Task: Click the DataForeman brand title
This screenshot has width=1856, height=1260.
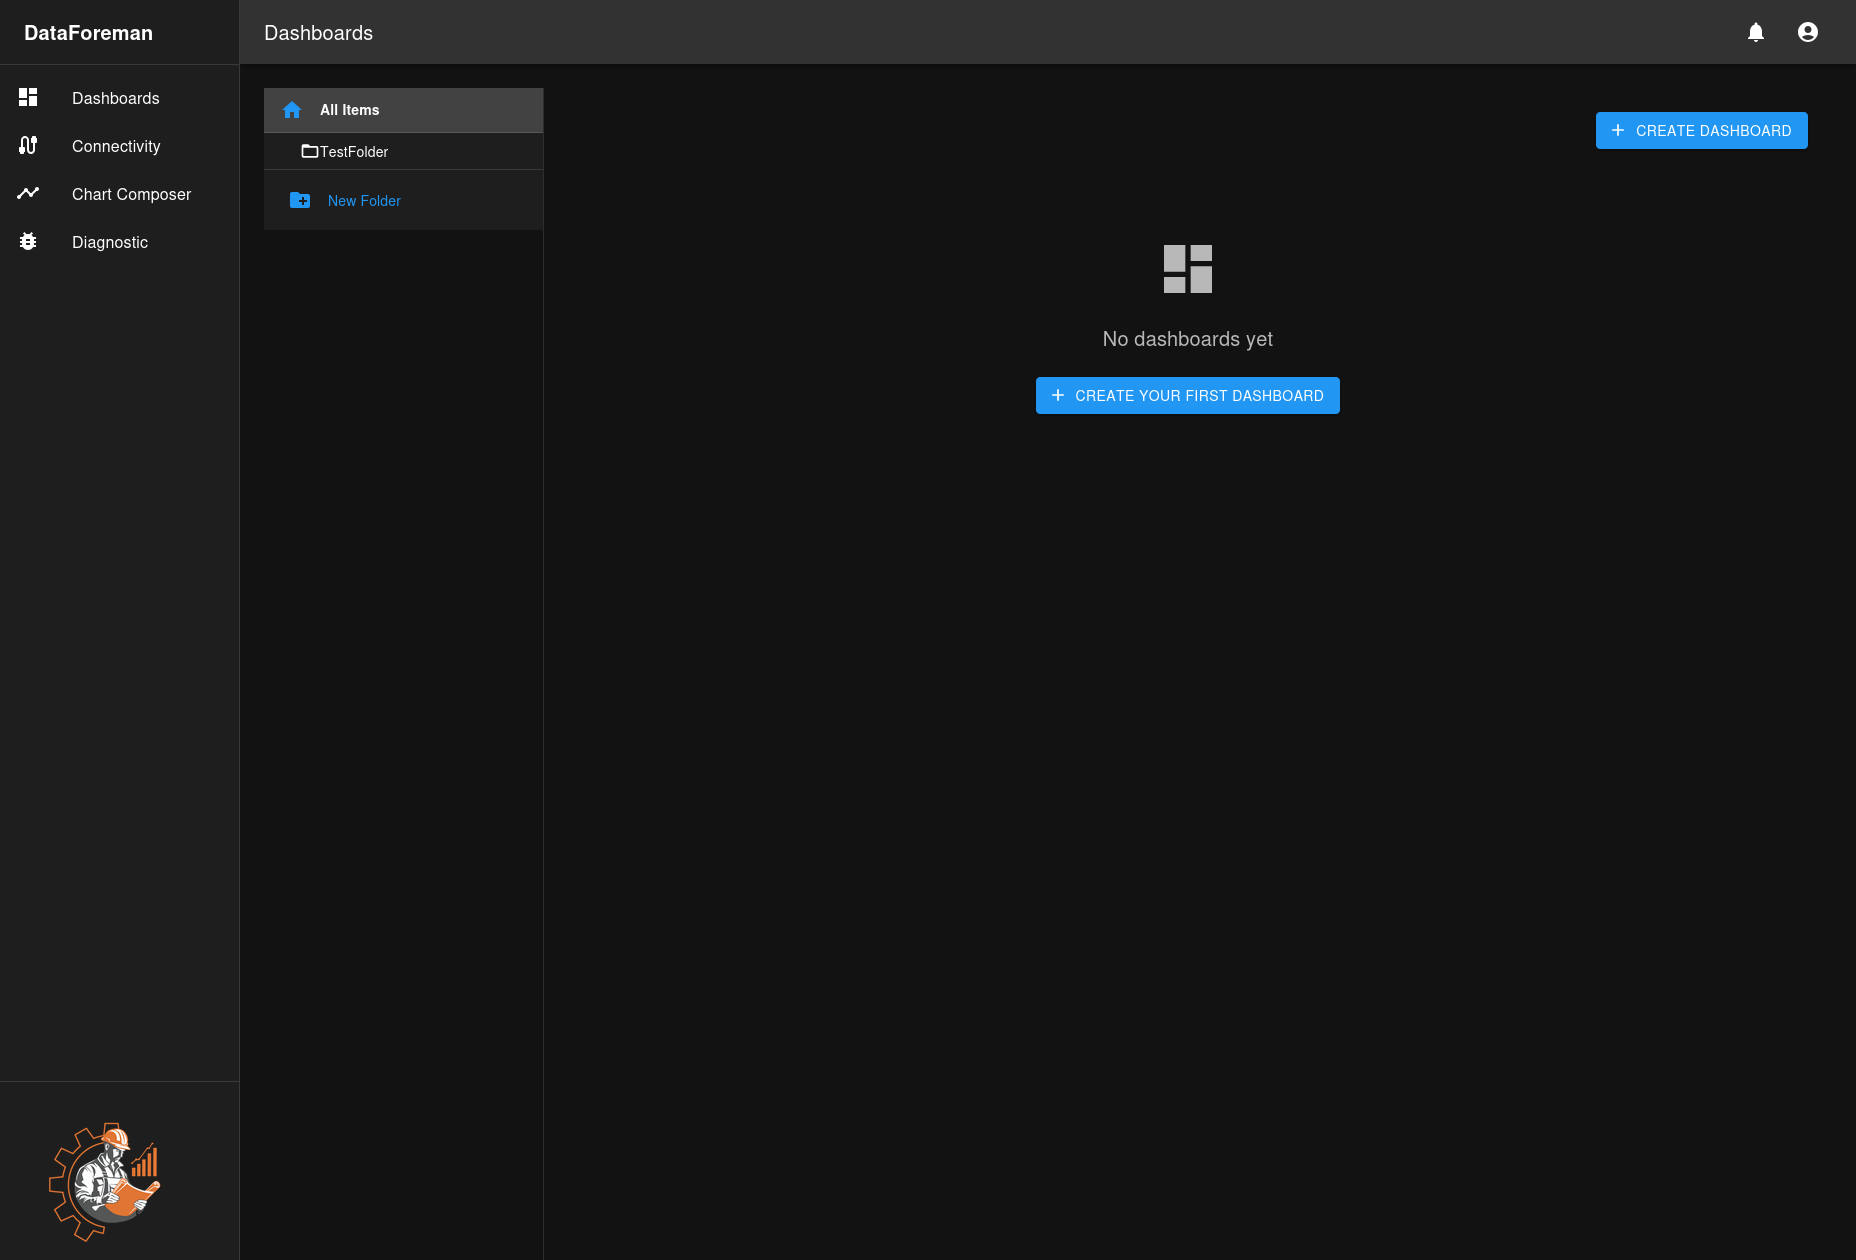Action: click(x=89, y=32)
